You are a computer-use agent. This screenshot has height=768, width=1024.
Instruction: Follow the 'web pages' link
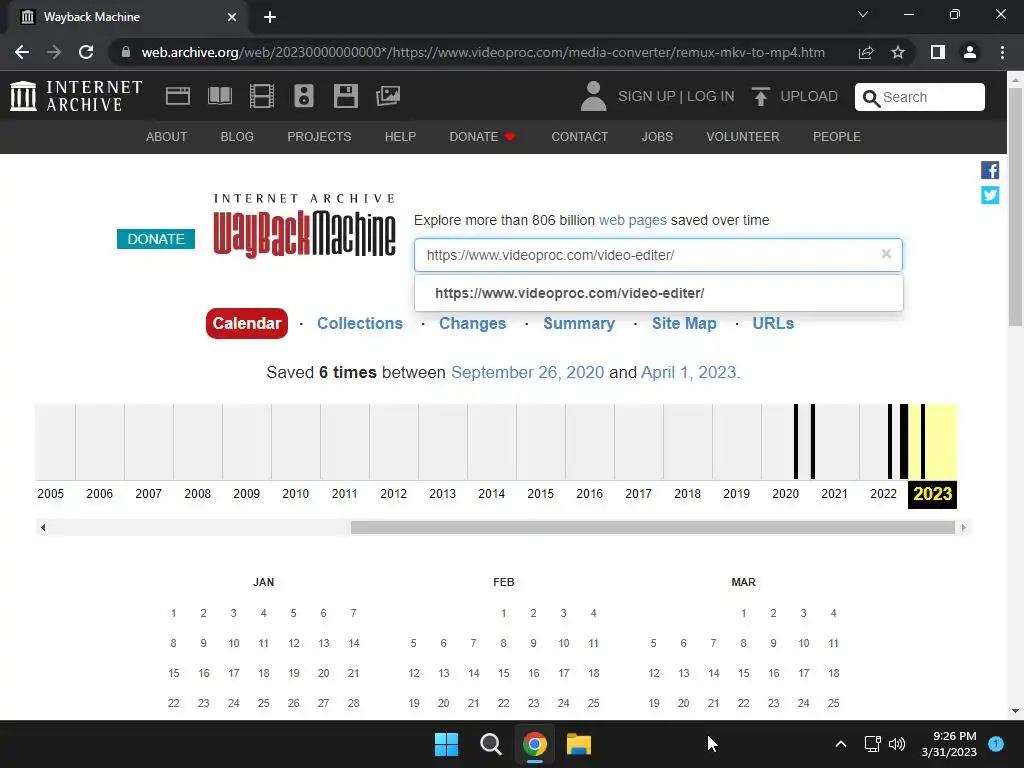tap(633, 220)
